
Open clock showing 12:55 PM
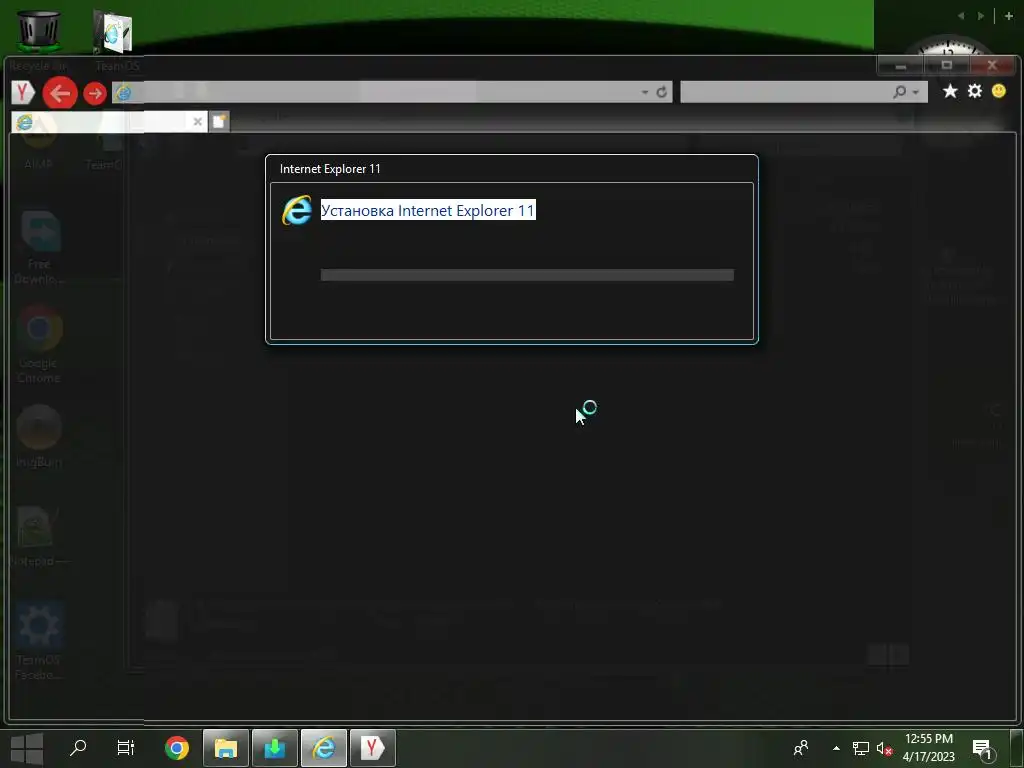point(929,748)
